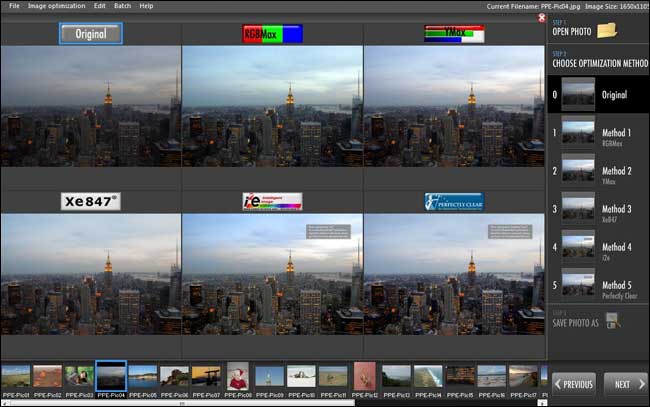Select the i2e logo label

pyautogui.click(x=272, y=201)
